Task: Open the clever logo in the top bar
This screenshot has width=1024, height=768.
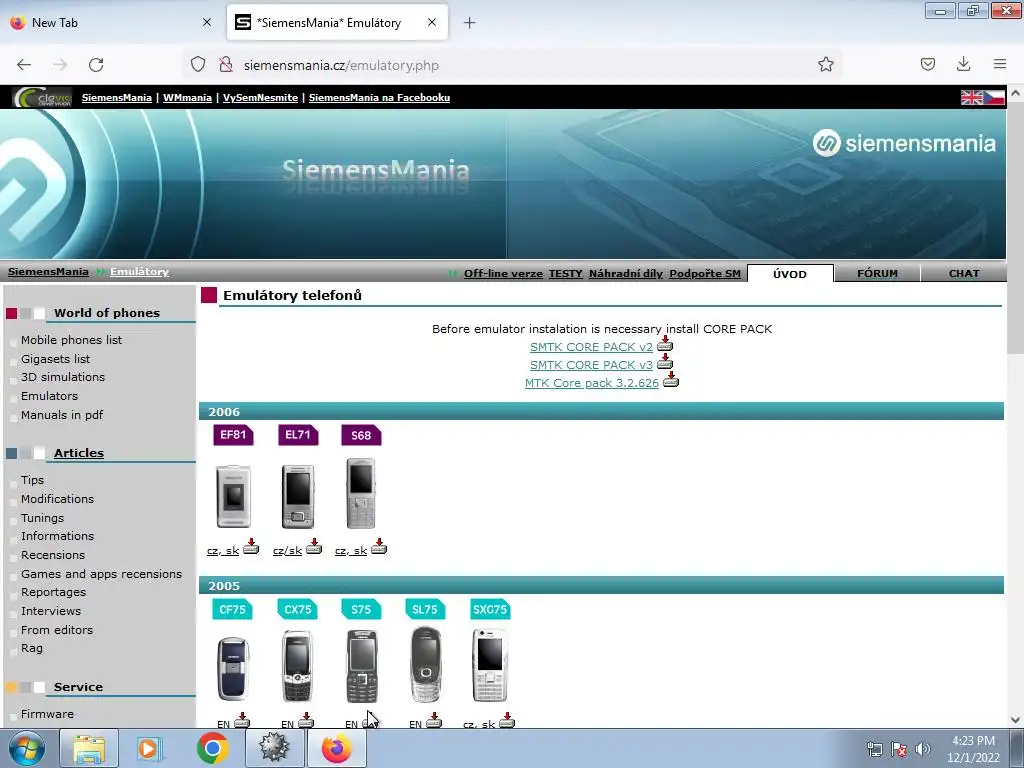Action: pyautogui.click(x=42, y=97)
